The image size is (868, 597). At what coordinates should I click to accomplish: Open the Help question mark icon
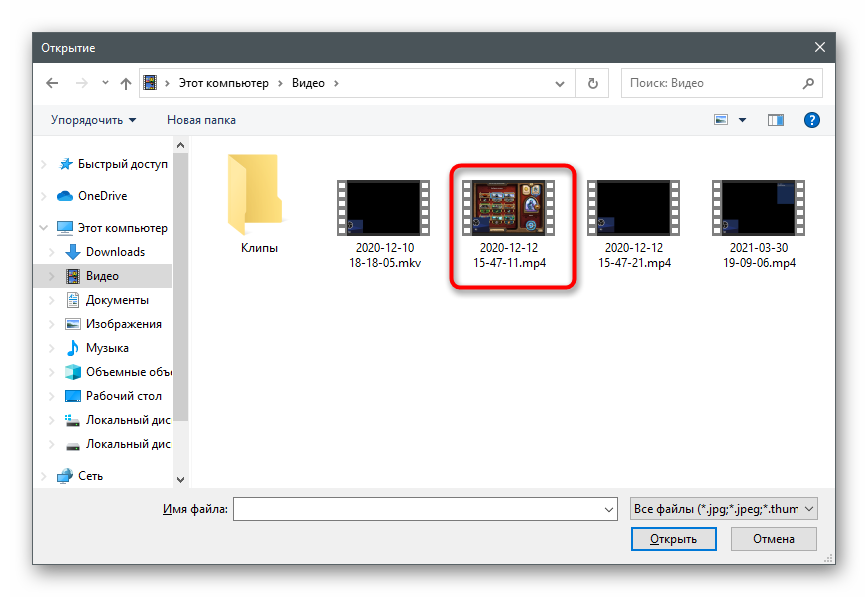(x=812, y=120)
